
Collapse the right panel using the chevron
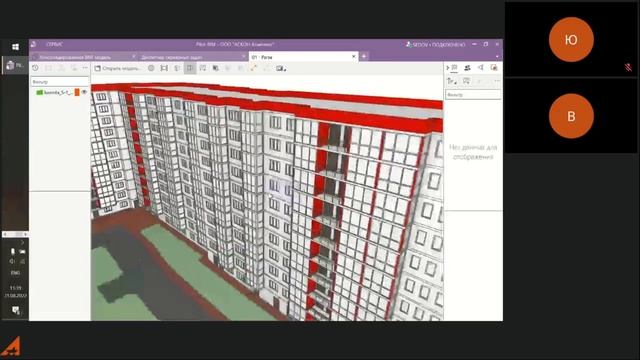pos(447,68)
